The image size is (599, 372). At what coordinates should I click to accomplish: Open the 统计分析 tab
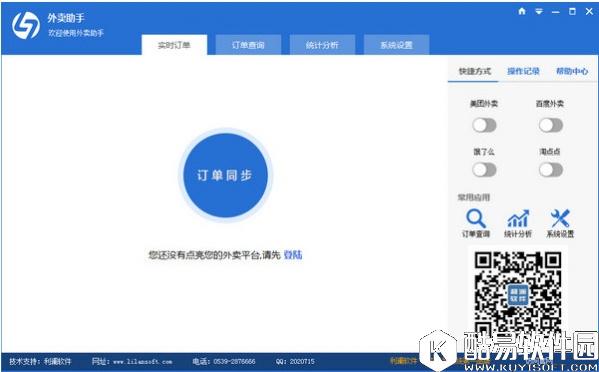point(322,45)
